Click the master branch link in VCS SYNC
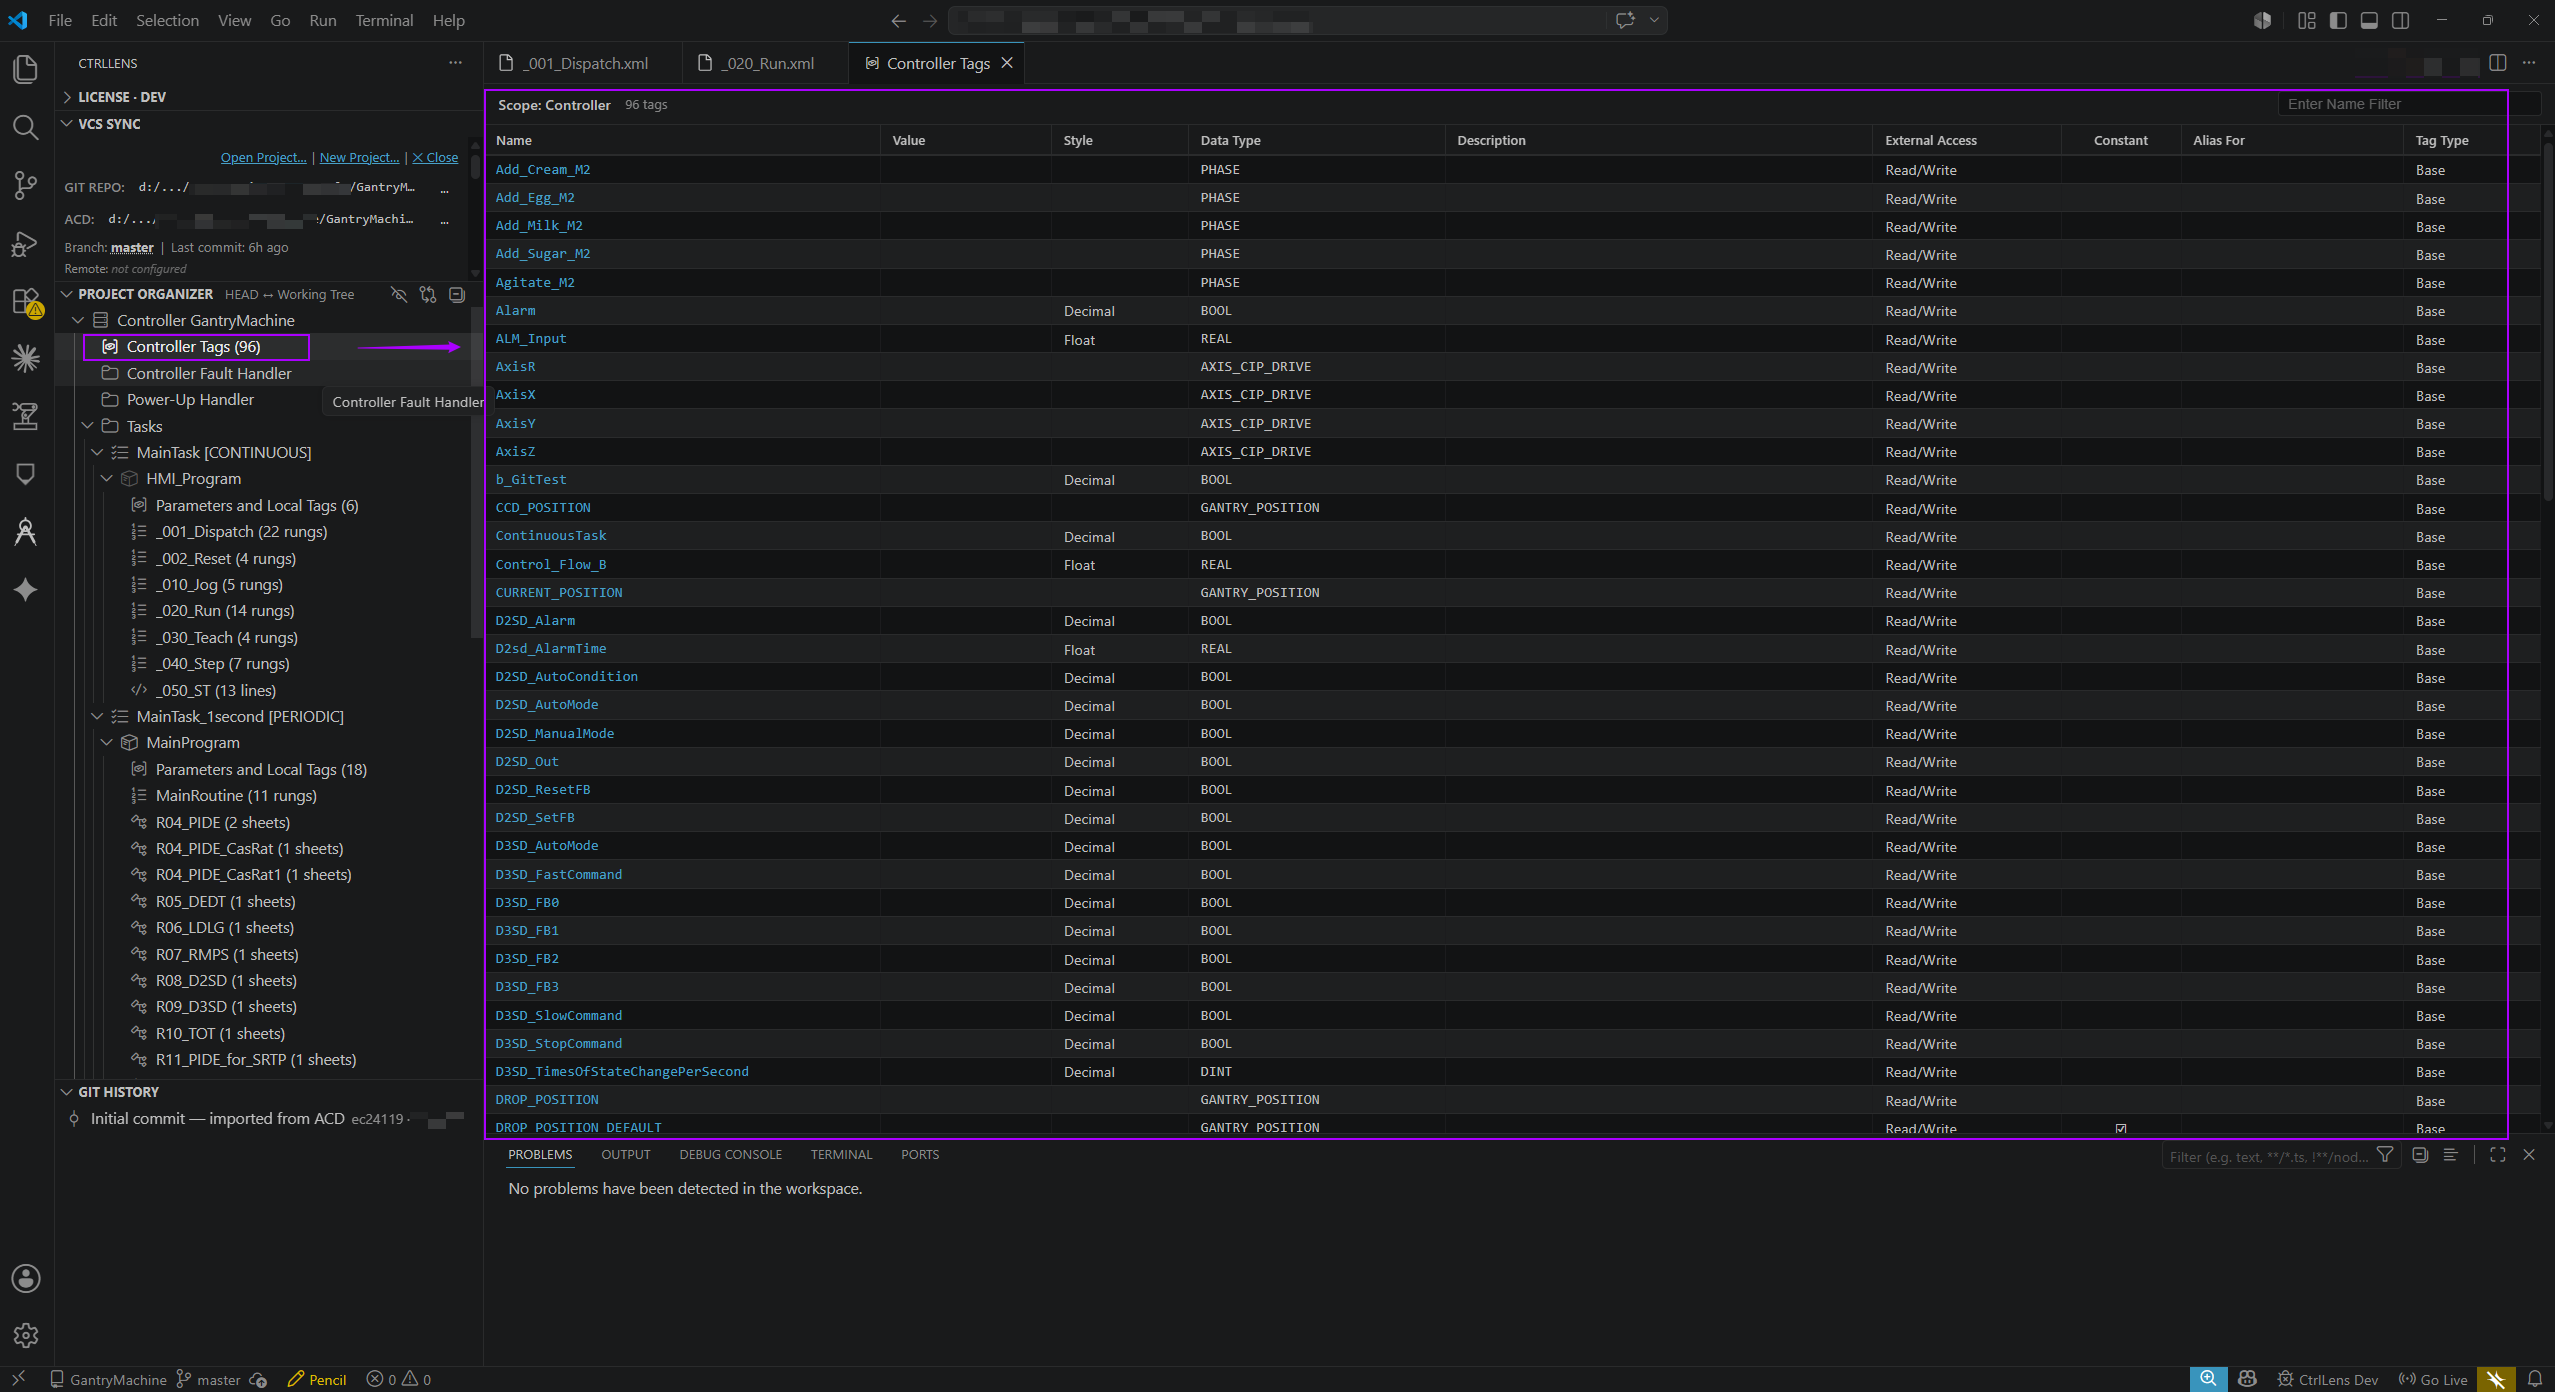This screenshot has height=1392, width=2555. (132, 247)
